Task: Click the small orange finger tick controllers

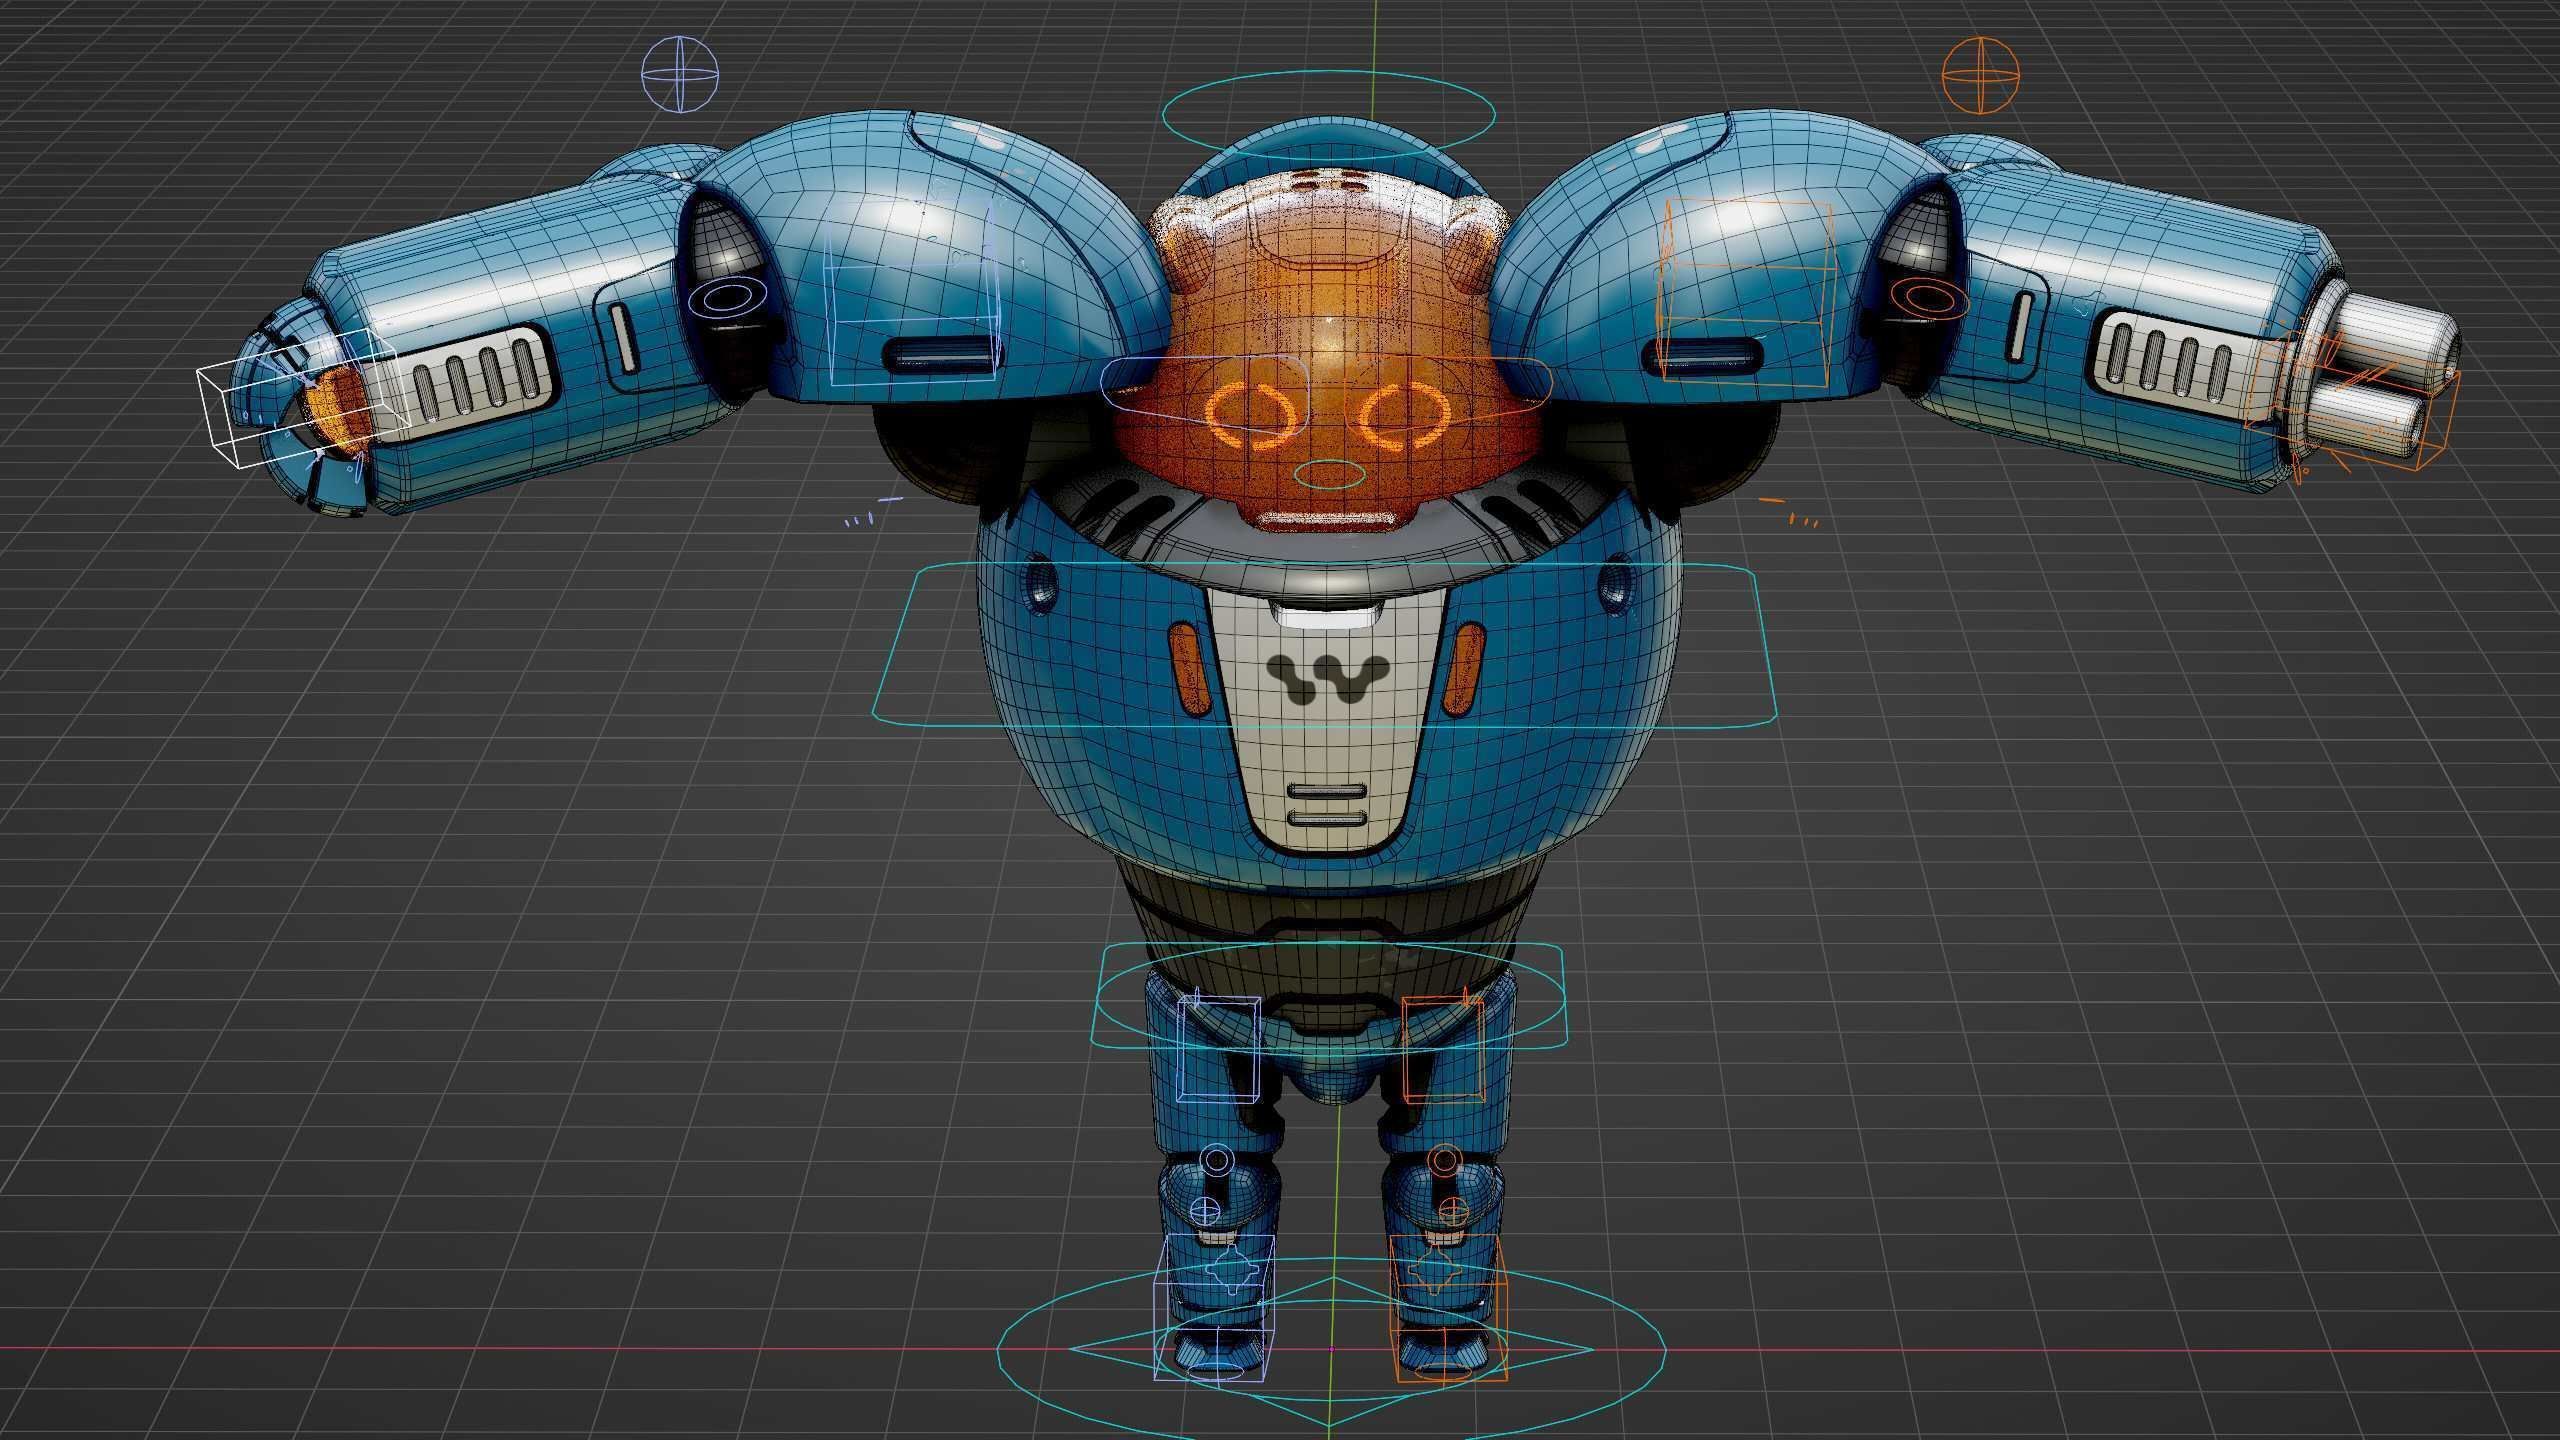Action: tap(1790, 512)
